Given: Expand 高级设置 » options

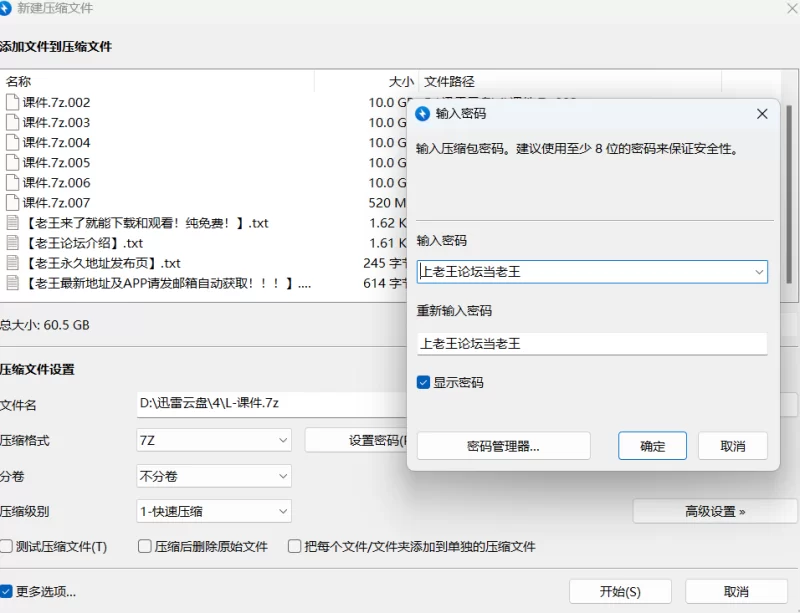Looking at the screenshot, I should pos(715,511).
